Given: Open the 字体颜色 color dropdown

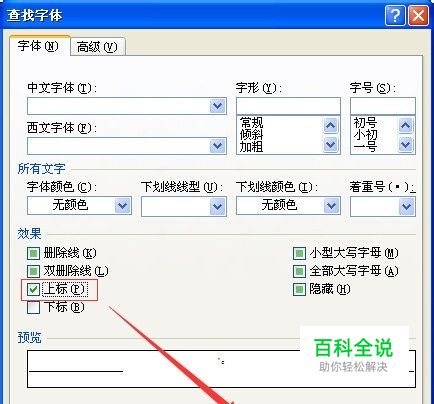Looking at the screenshot, I should (x=123, y=206).
